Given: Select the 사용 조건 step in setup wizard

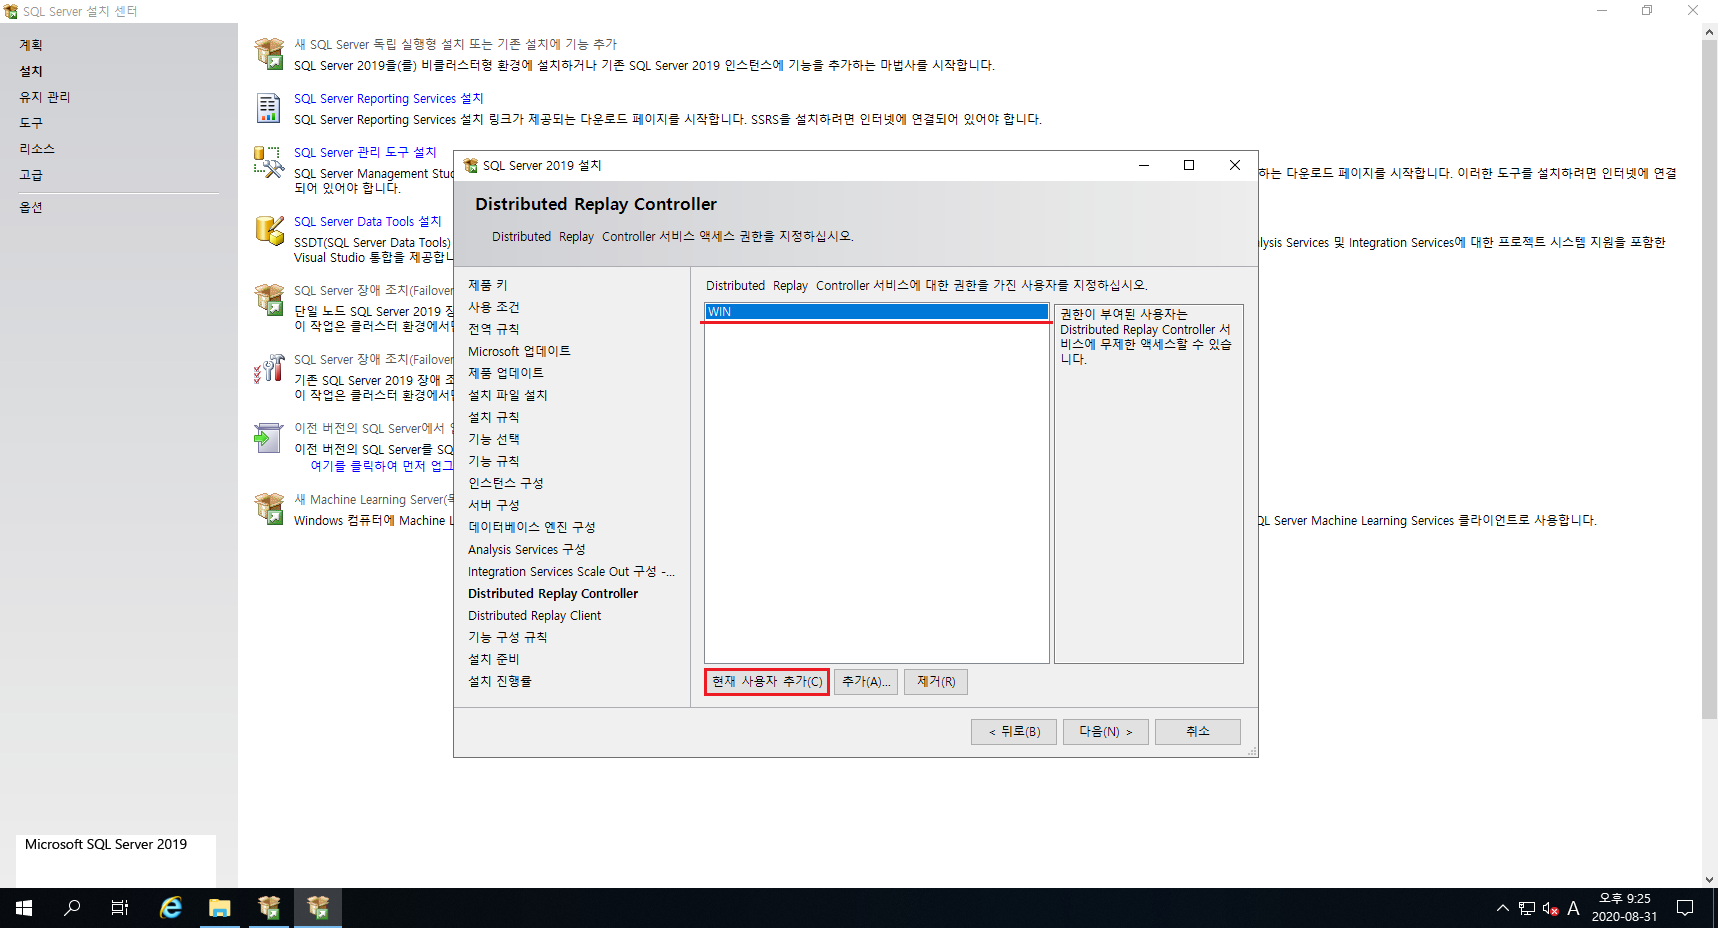Looking at the screenshot, I should point(494,307).
